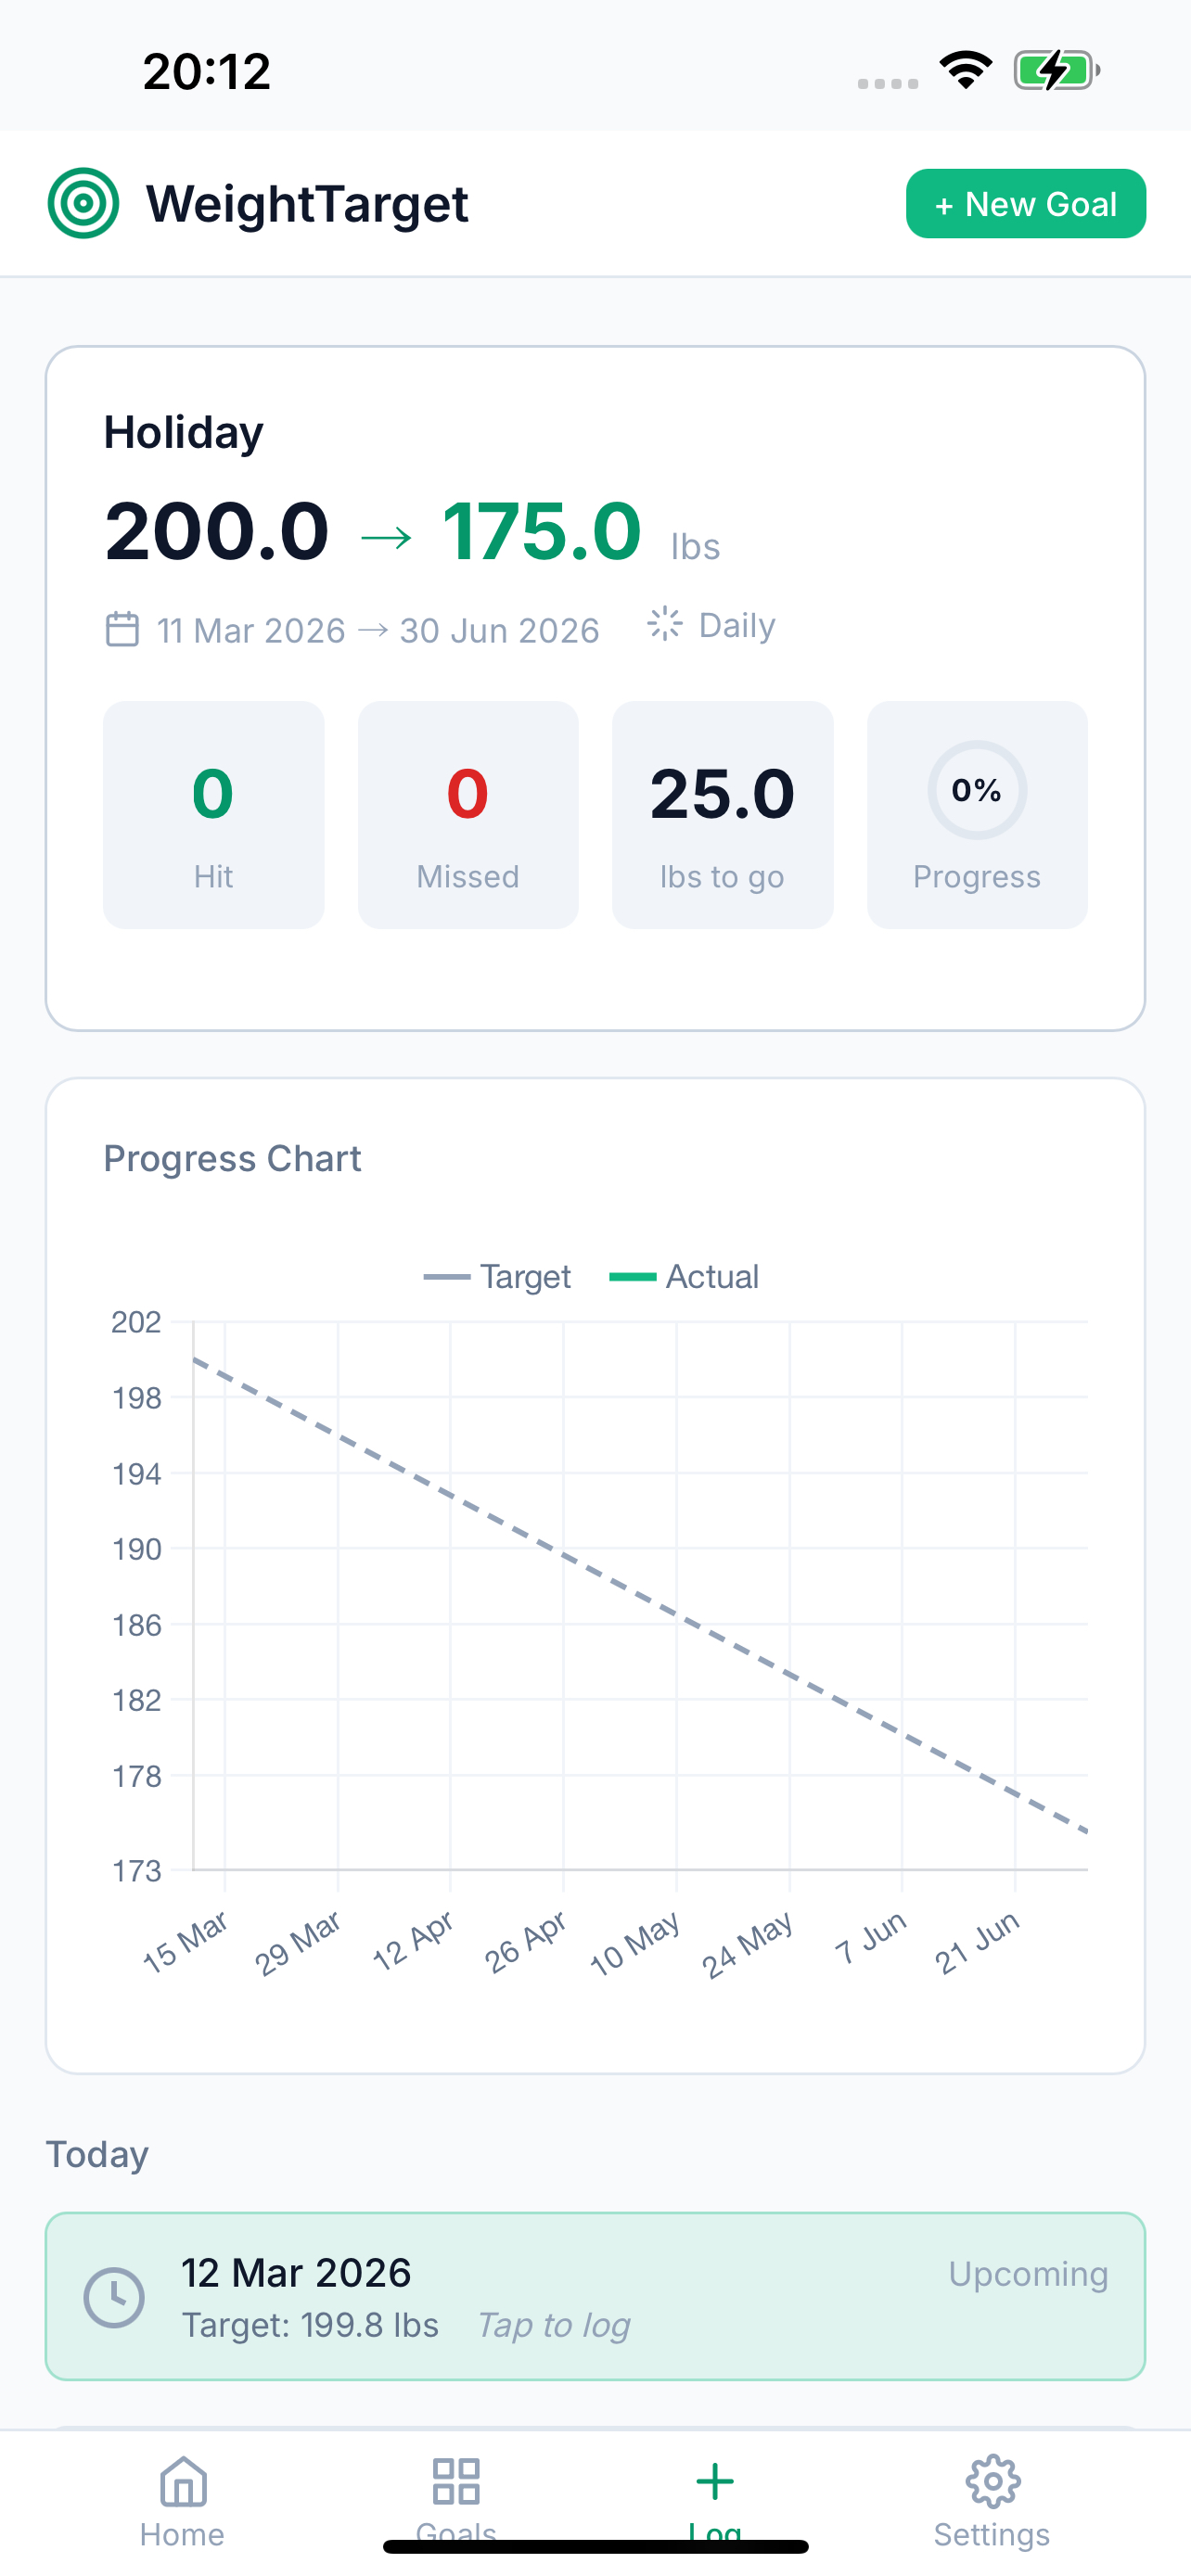The image size is (1191, 2576).
Task: Open the Goals grid icon
Action: pos(456,2481)
